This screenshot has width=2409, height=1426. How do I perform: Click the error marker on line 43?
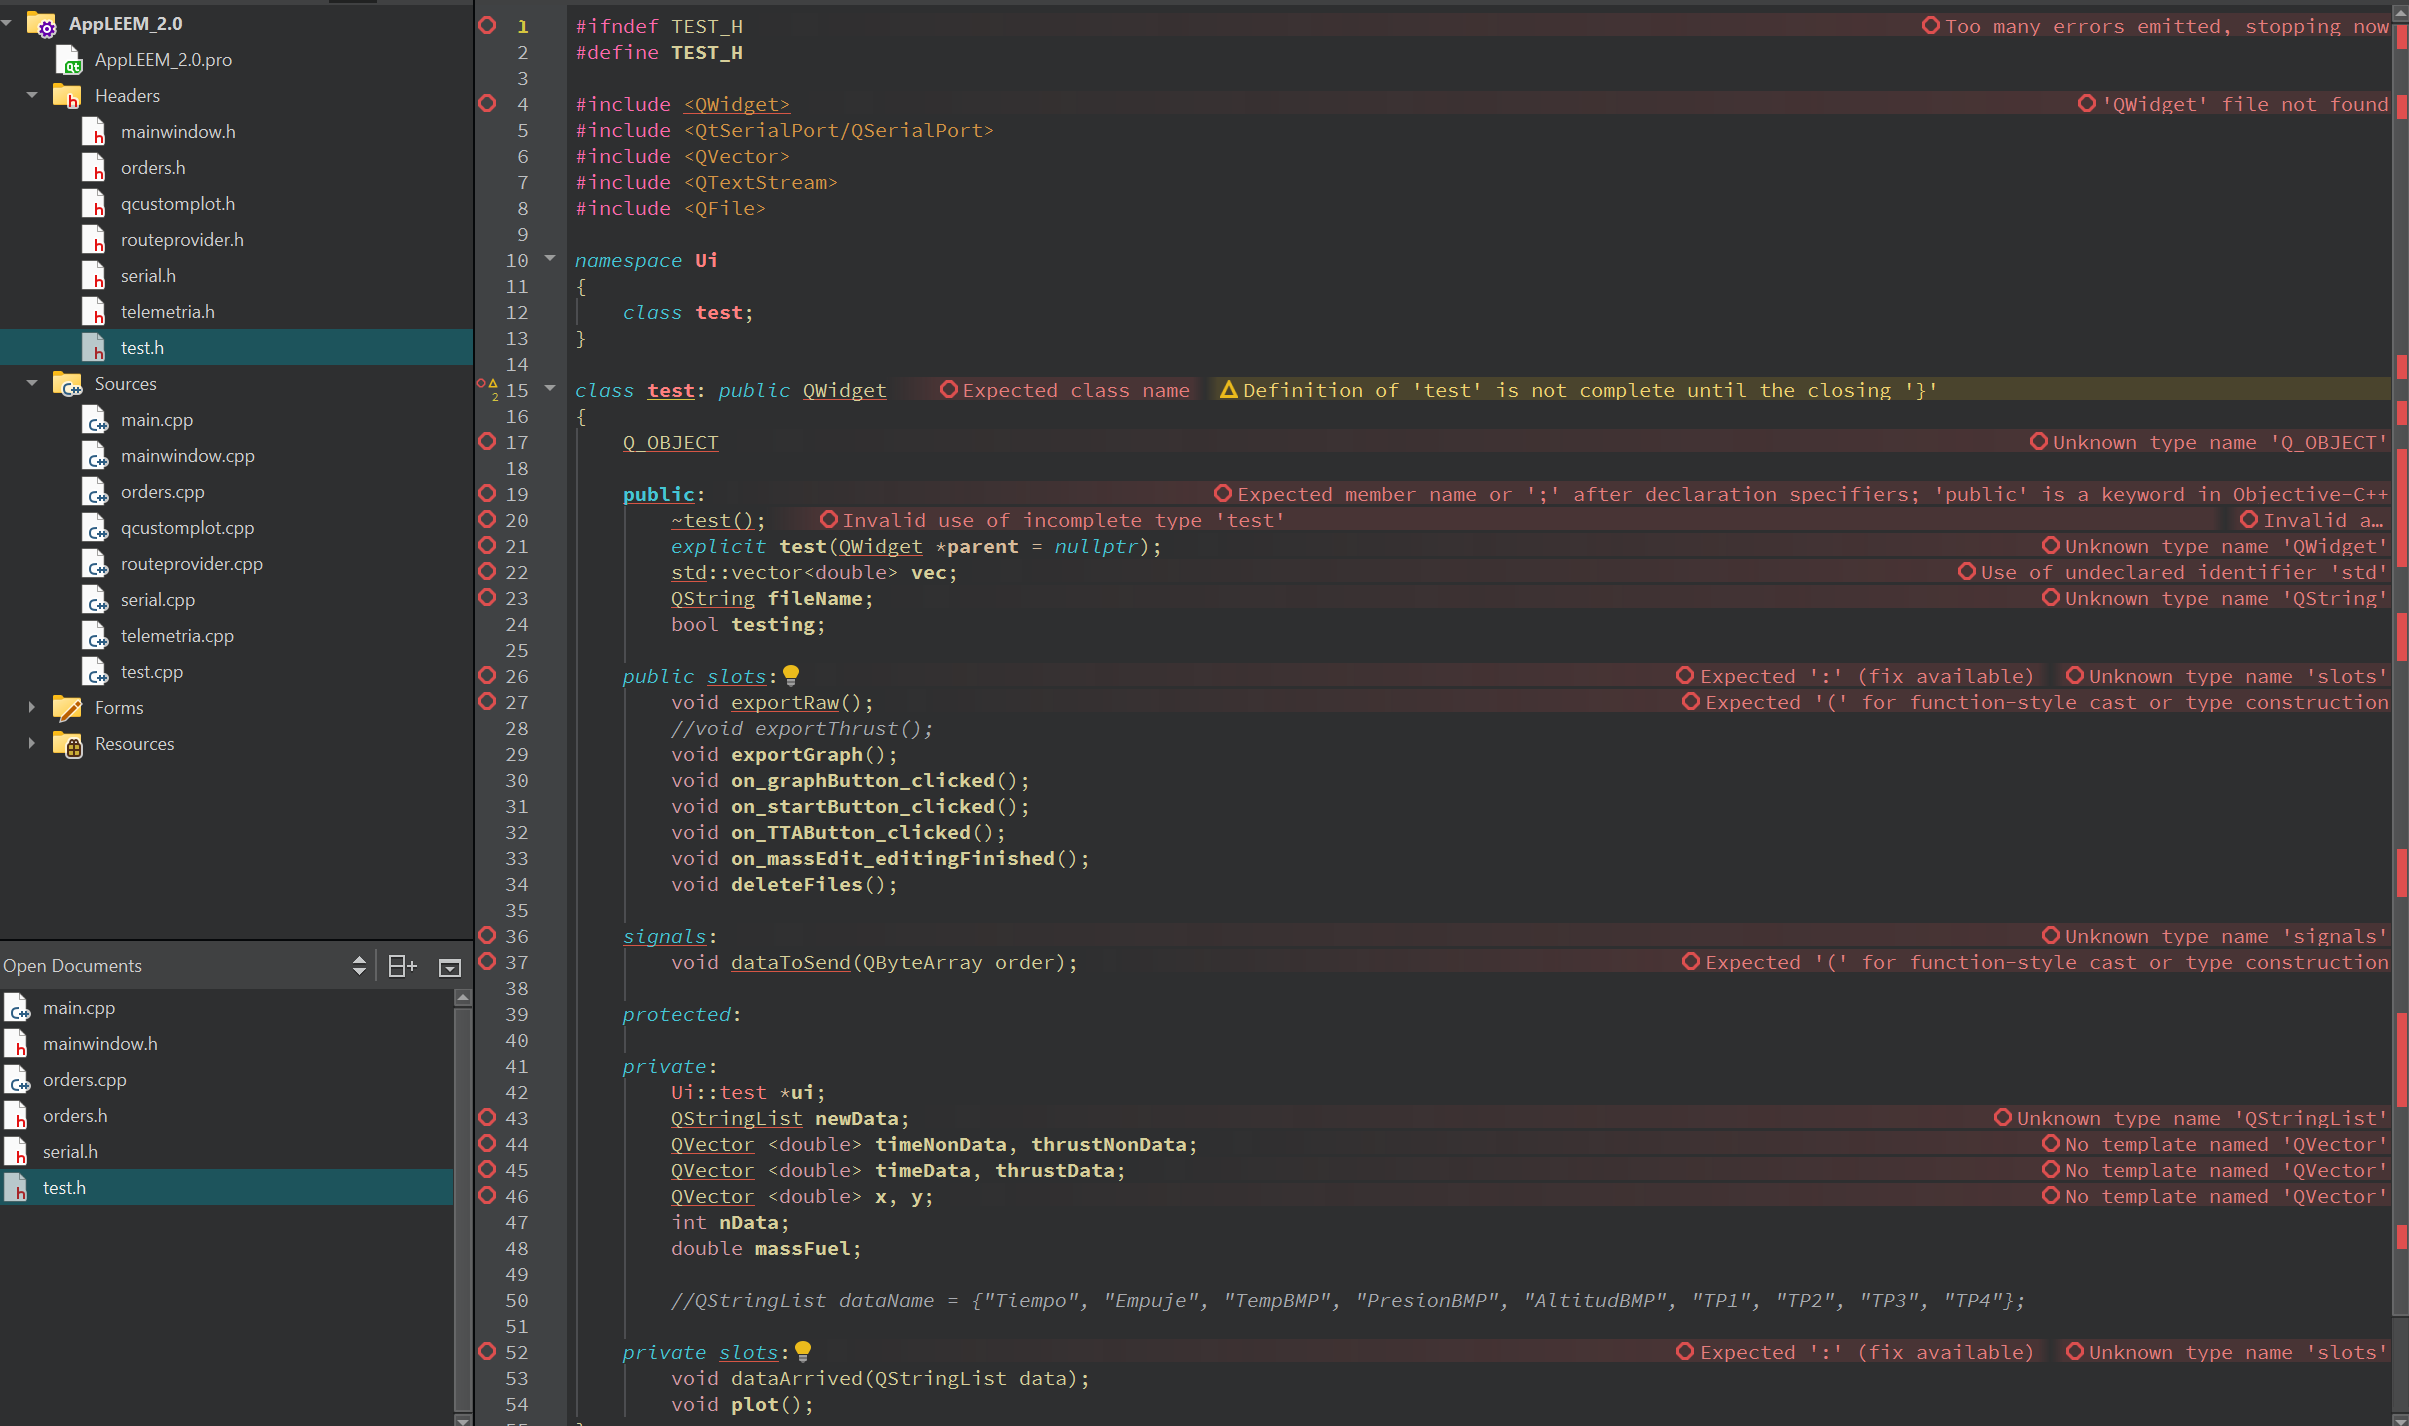pyautogui.click(x=487, y=1117)
